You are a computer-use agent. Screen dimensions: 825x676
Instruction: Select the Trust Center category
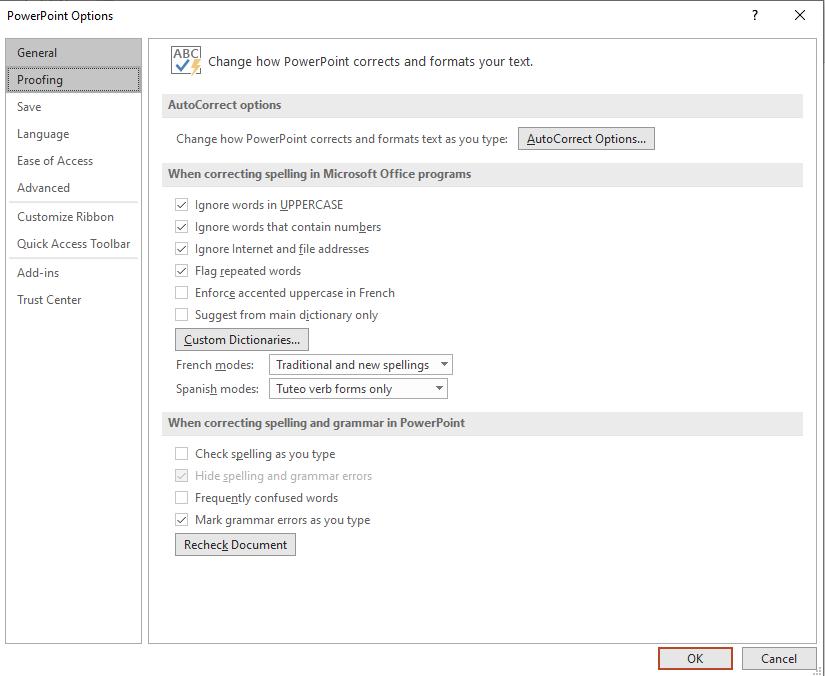(x=49, y=300)
